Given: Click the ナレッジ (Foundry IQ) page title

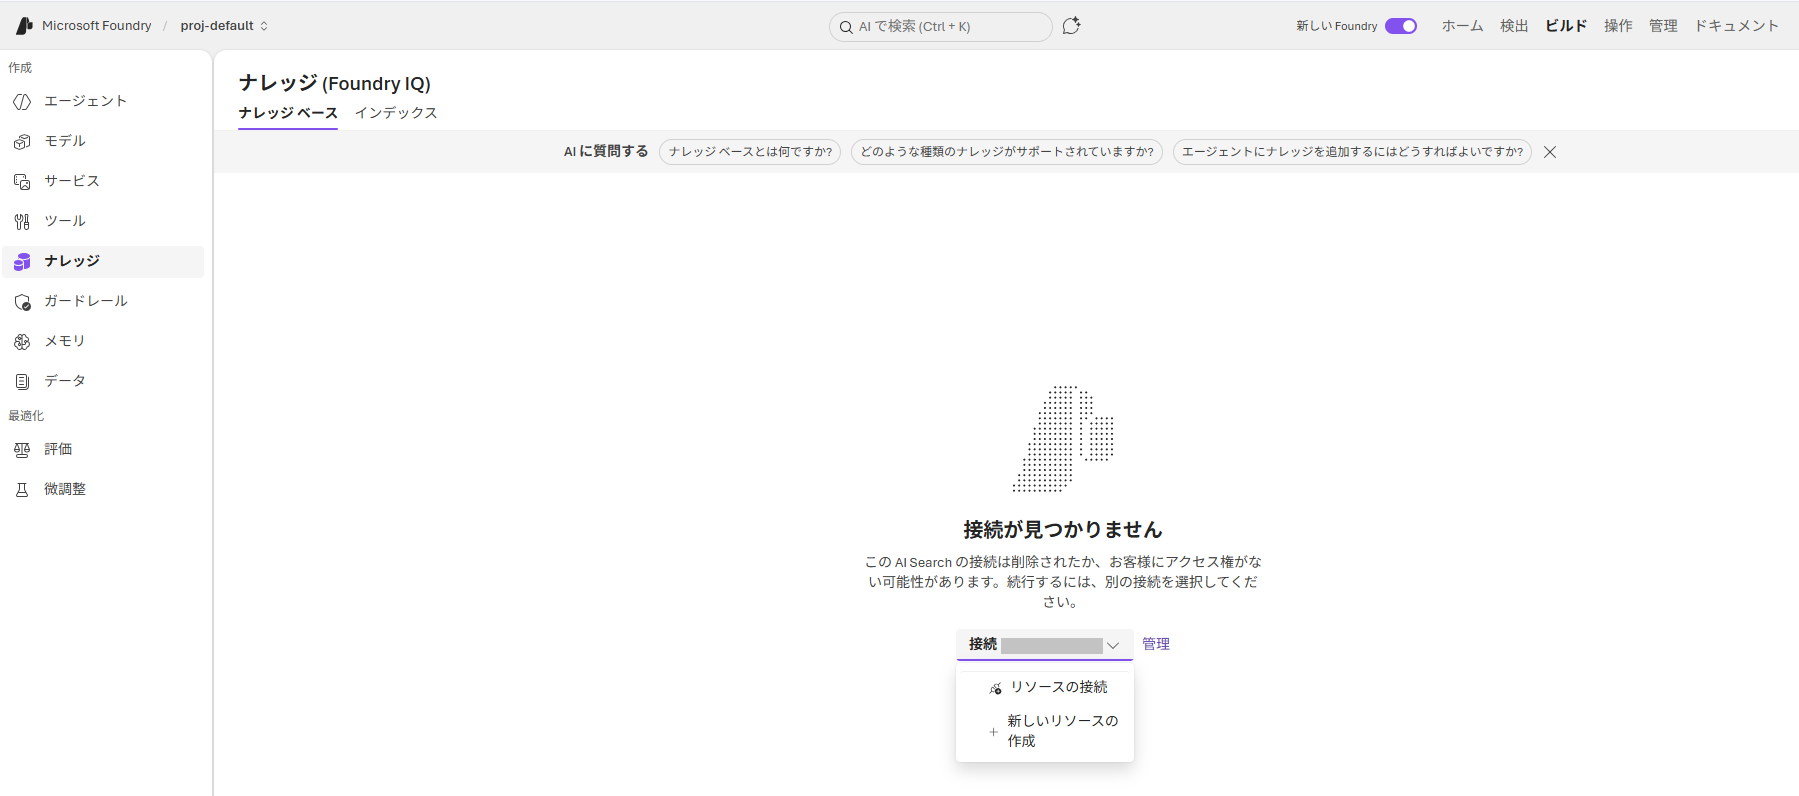Looking at the screenshot, I should pos(335,83).
